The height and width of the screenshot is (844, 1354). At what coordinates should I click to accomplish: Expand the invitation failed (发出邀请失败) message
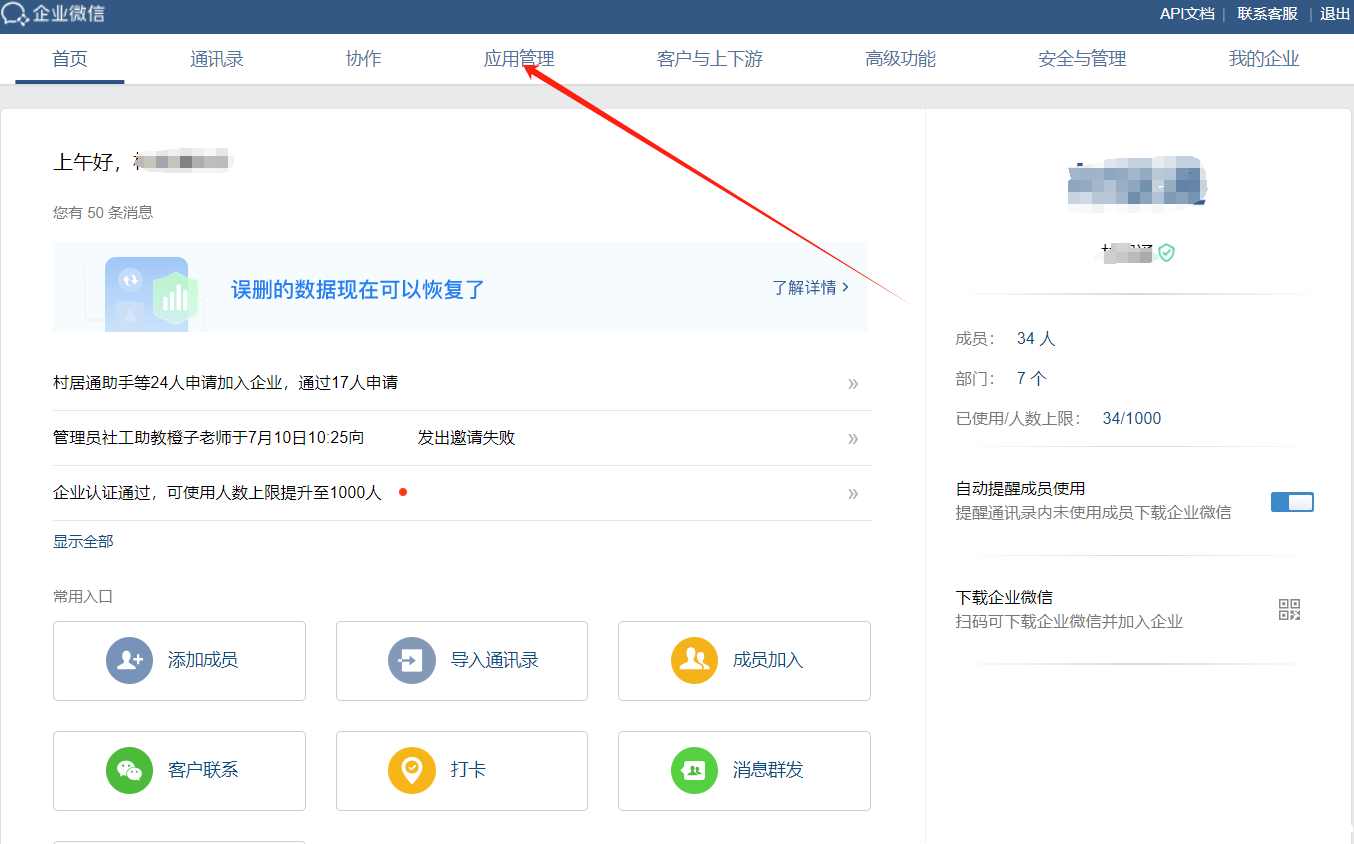852,438
